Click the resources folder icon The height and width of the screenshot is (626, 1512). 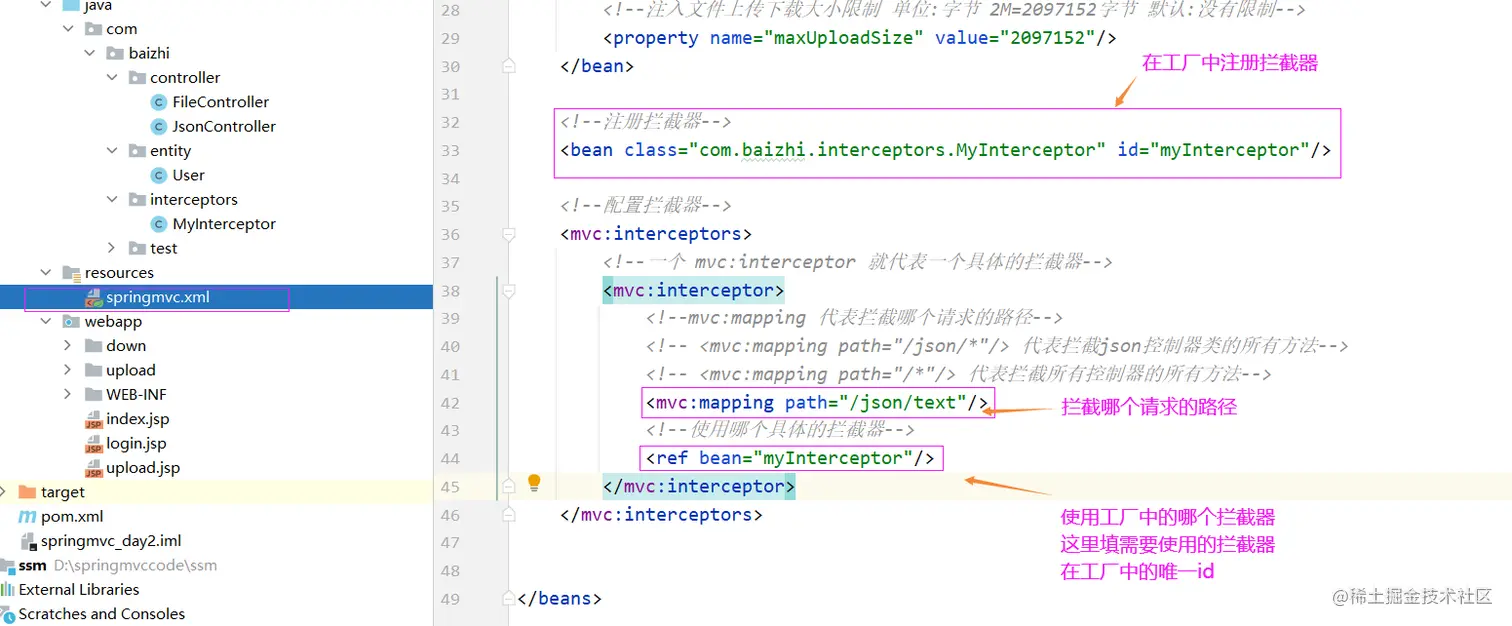point(71,273)
